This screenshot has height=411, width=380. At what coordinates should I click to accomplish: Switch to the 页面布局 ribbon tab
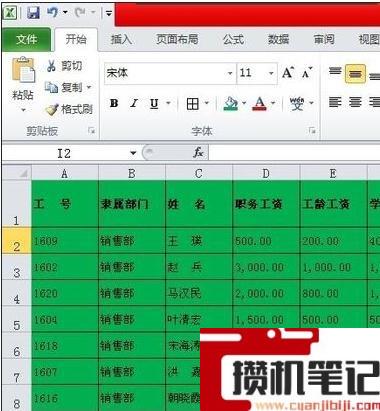coord(177,40)
